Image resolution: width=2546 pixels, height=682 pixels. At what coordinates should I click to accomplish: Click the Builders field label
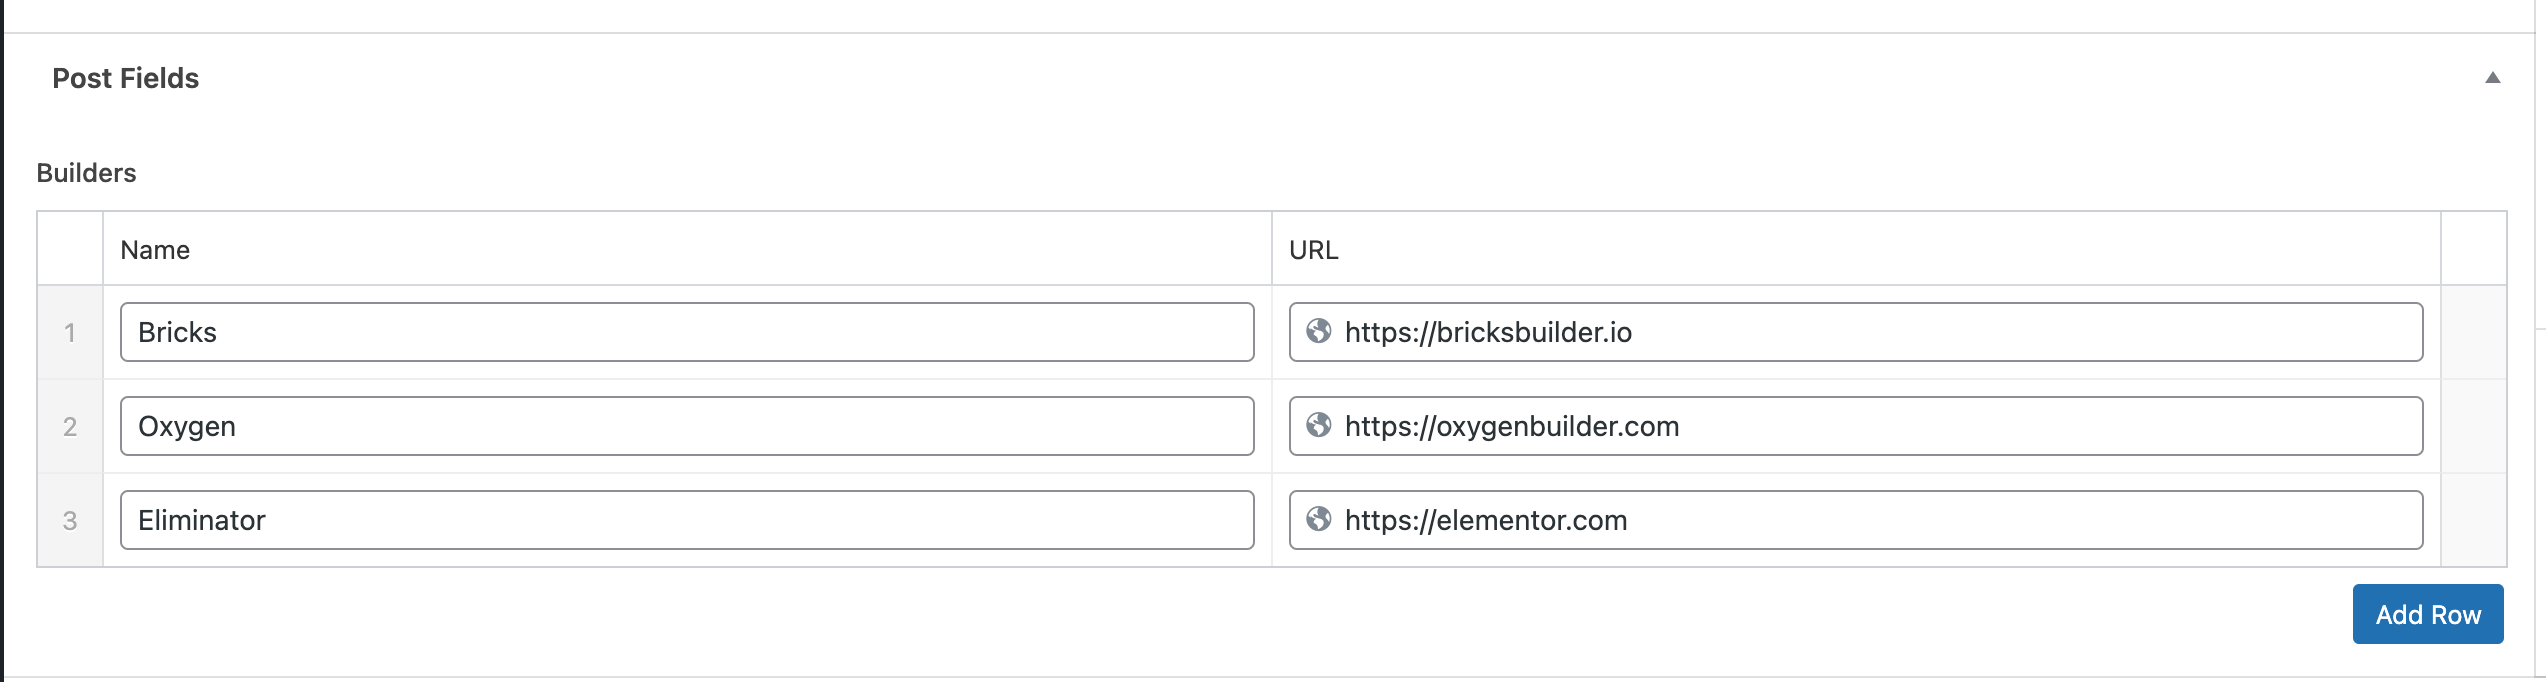tap(86, 173)
